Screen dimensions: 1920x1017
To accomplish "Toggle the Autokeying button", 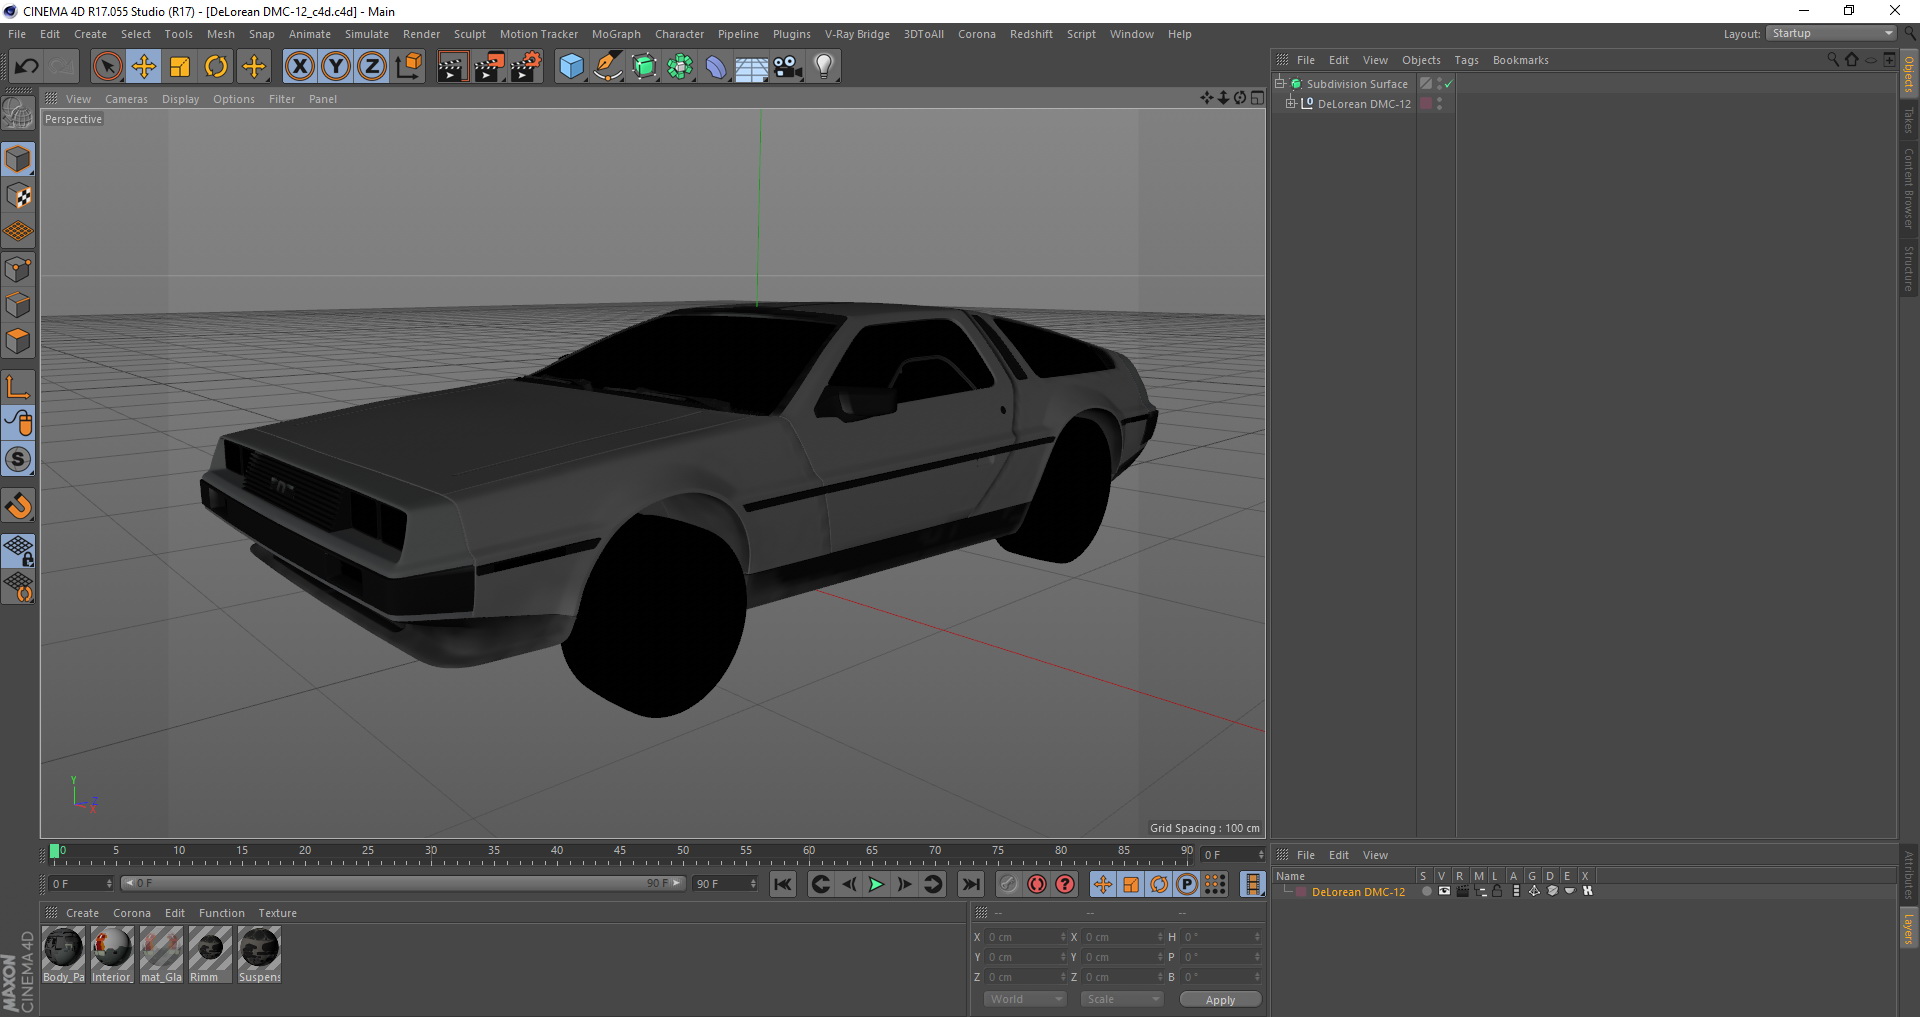I will [1037, 884].
